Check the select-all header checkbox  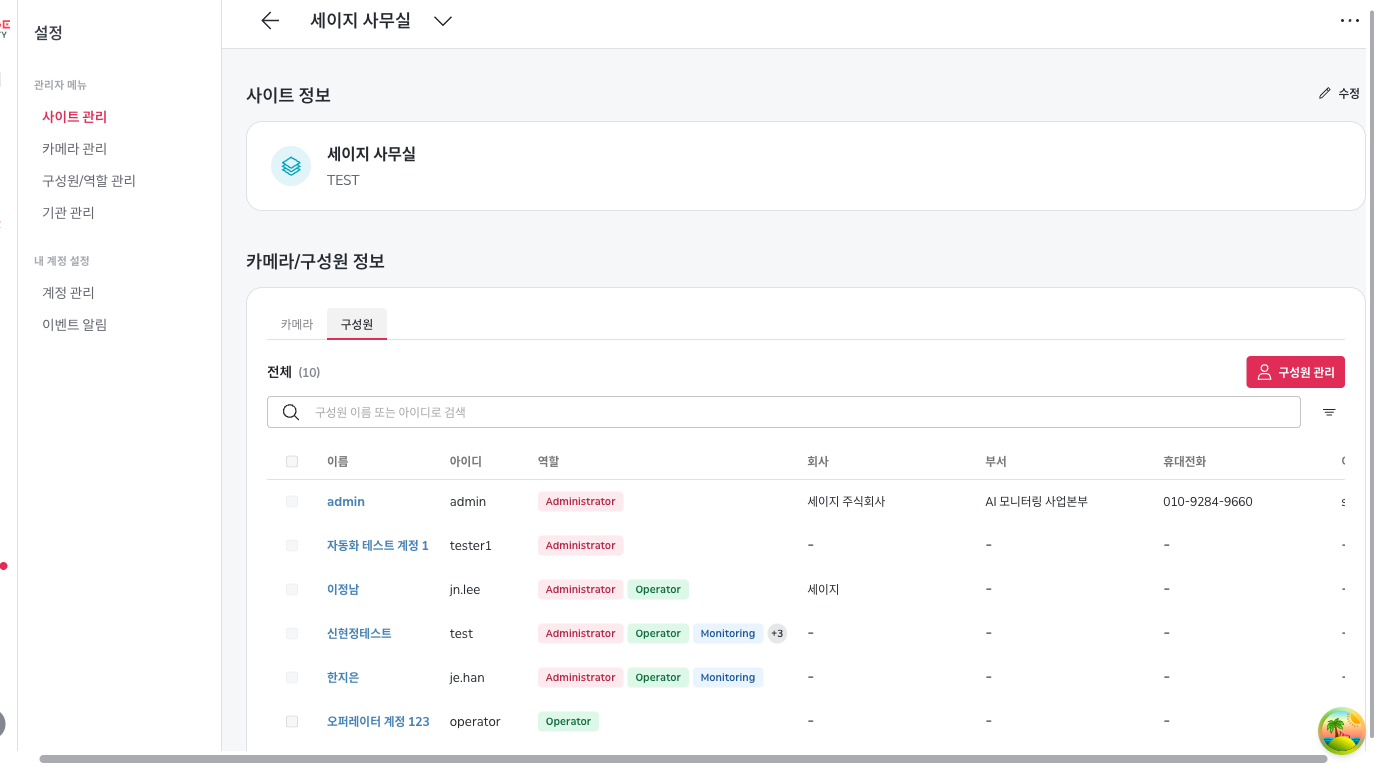click(x=292, y=461)
